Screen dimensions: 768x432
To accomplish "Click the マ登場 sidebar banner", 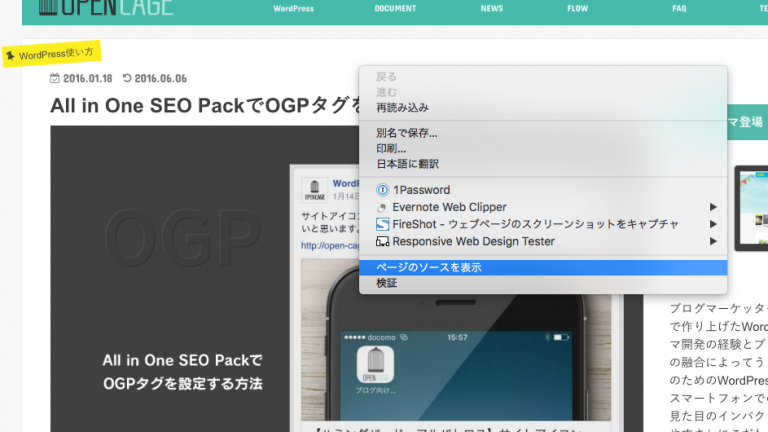I will tap(747, 122).
